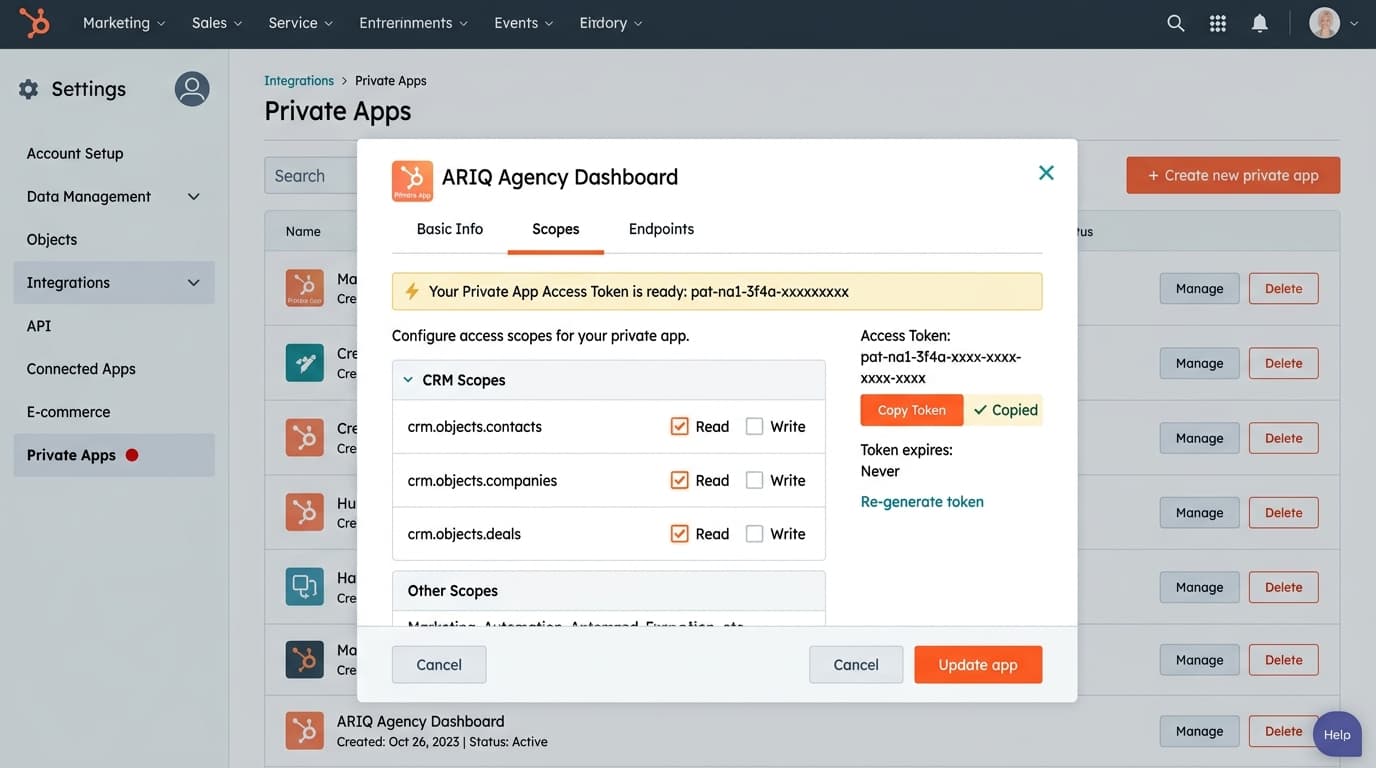Delete the ARIQ Agency Dashboard app
1376x768 pixels.
pyautogui.click(x=1284, y=731)
